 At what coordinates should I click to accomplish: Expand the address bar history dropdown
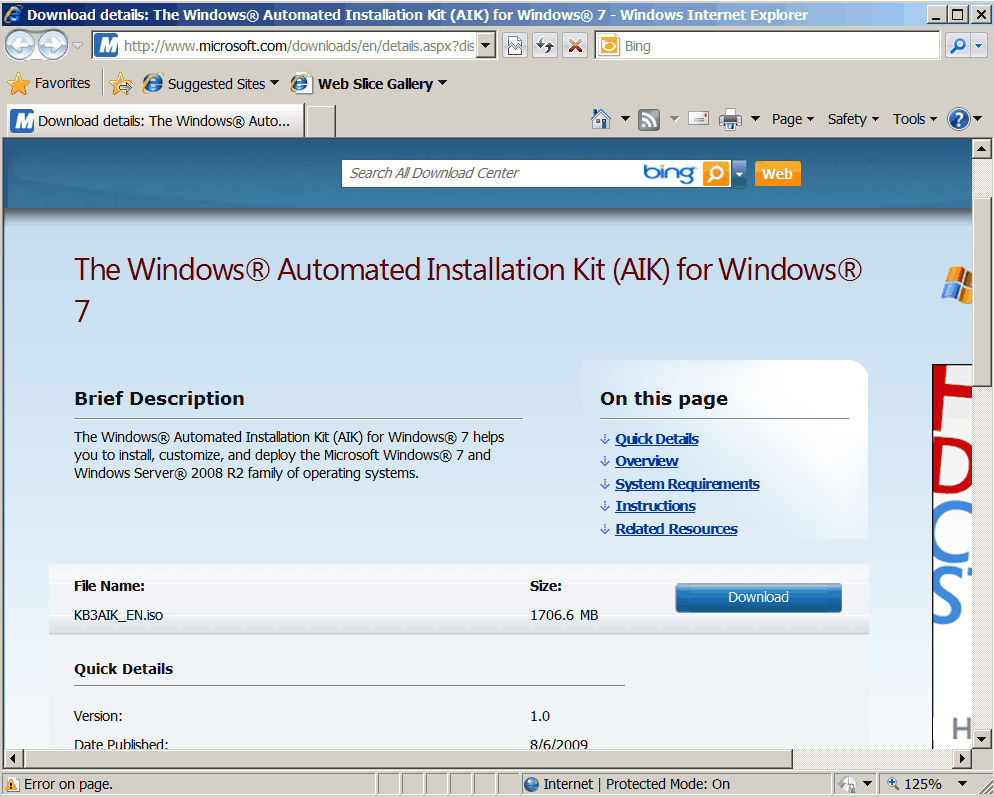[486, 46]
